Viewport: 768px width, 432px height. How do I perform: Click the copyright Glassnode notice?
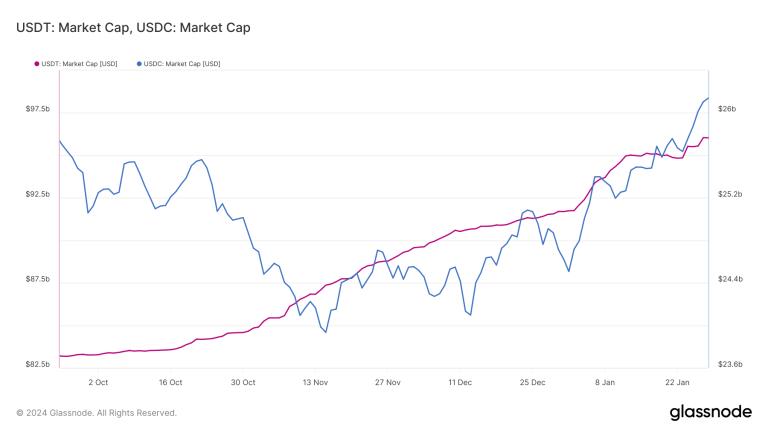tap(96, 413)
